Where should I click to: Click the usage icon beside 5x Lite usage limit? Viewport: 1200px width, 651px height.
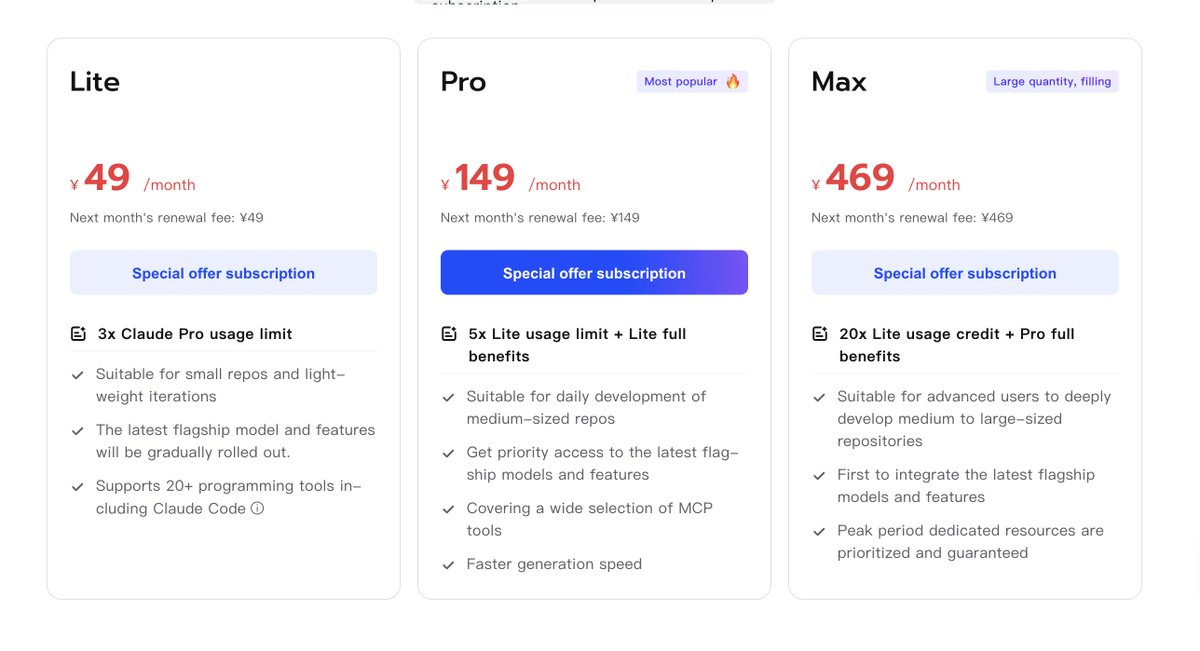[x=449, y=334]
